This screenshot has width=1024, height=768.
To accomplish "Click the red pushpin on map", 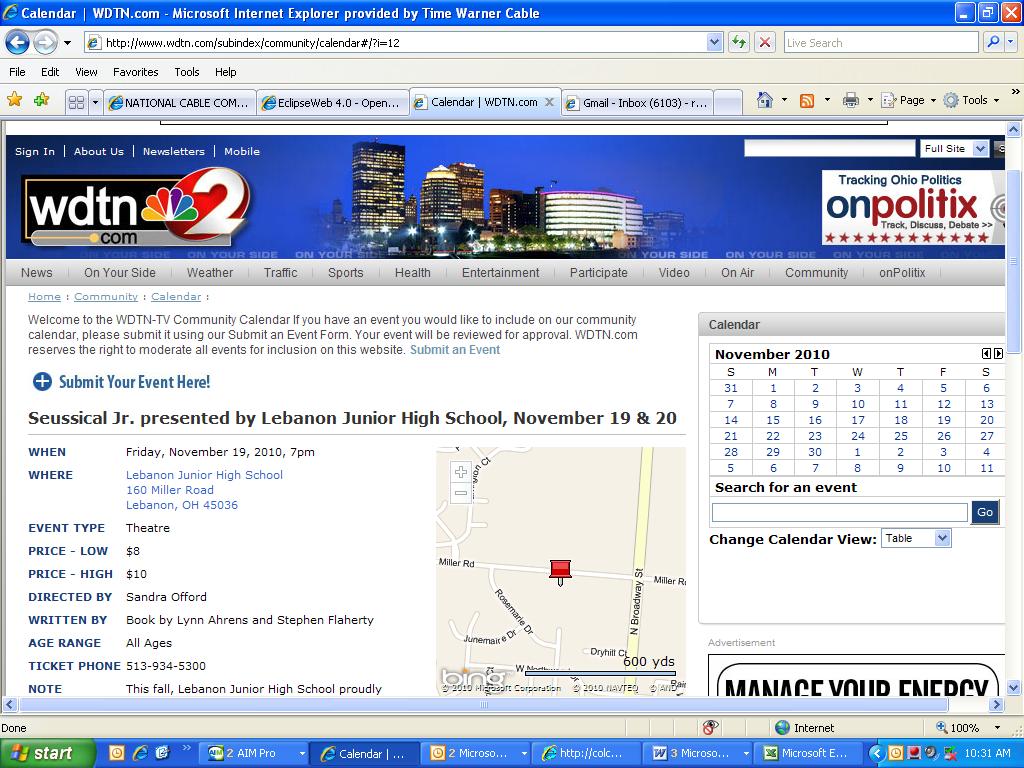I will tap(560, 571).
